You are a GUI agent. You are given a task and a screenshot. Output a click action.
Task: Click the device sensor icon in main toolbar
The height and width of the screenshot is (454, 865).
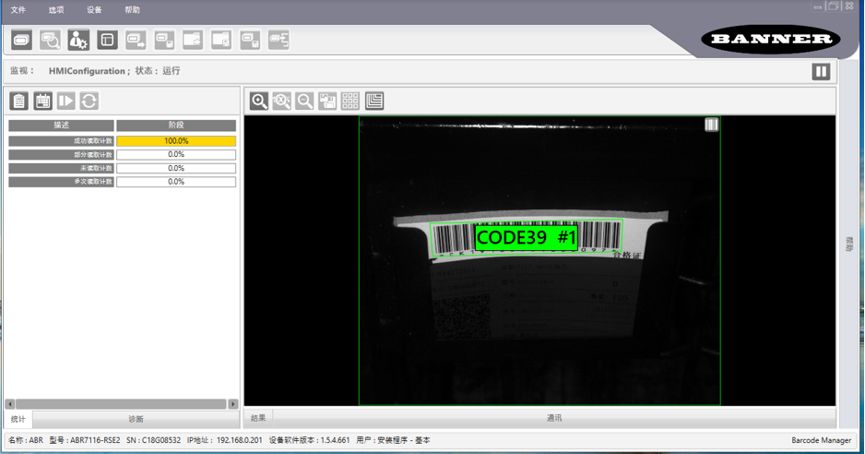coord(22,40)
